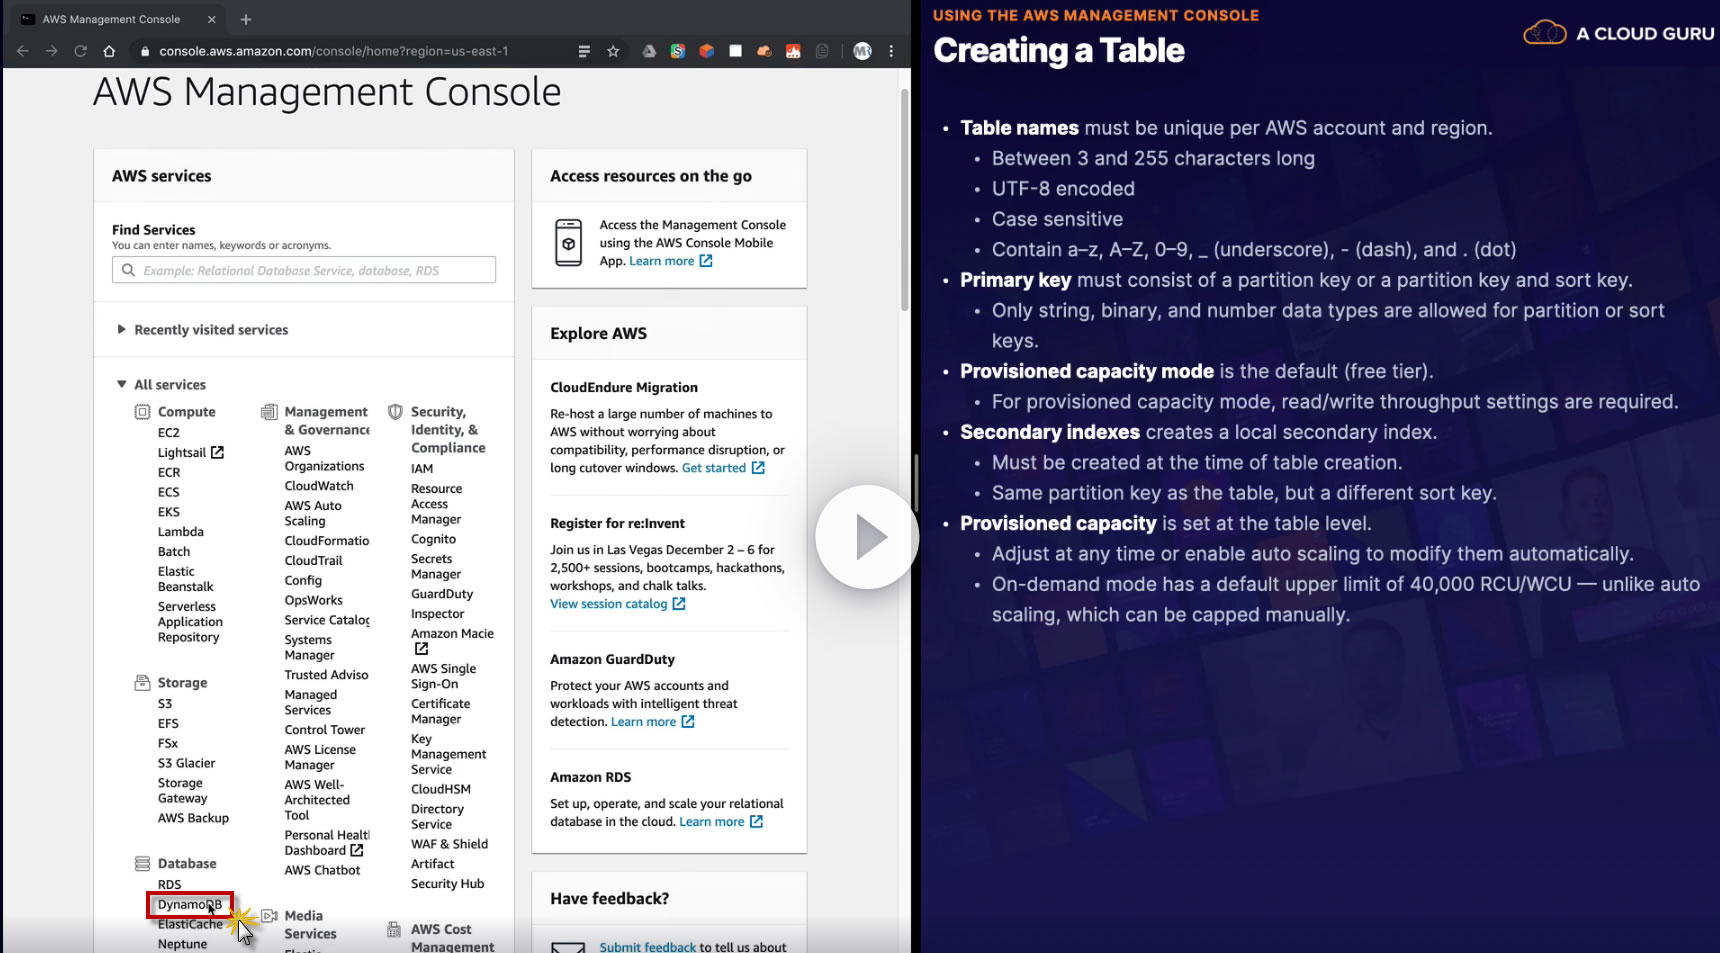Viewport: 1720px width, 953px height.
Task: Click the browser home icon
Action: click(x=109, y=51)
